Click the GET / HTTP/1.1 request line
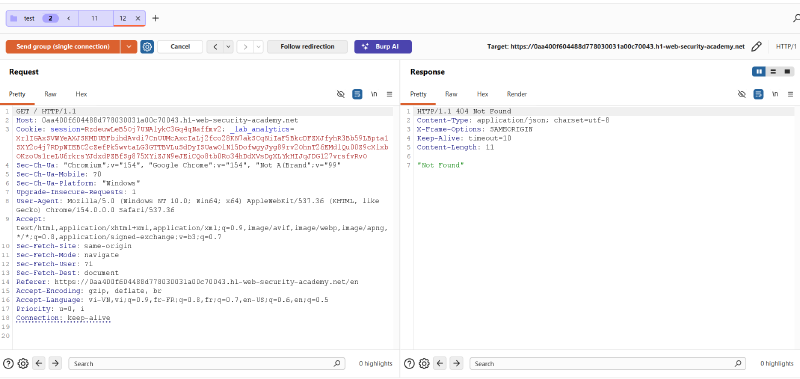 46,111
